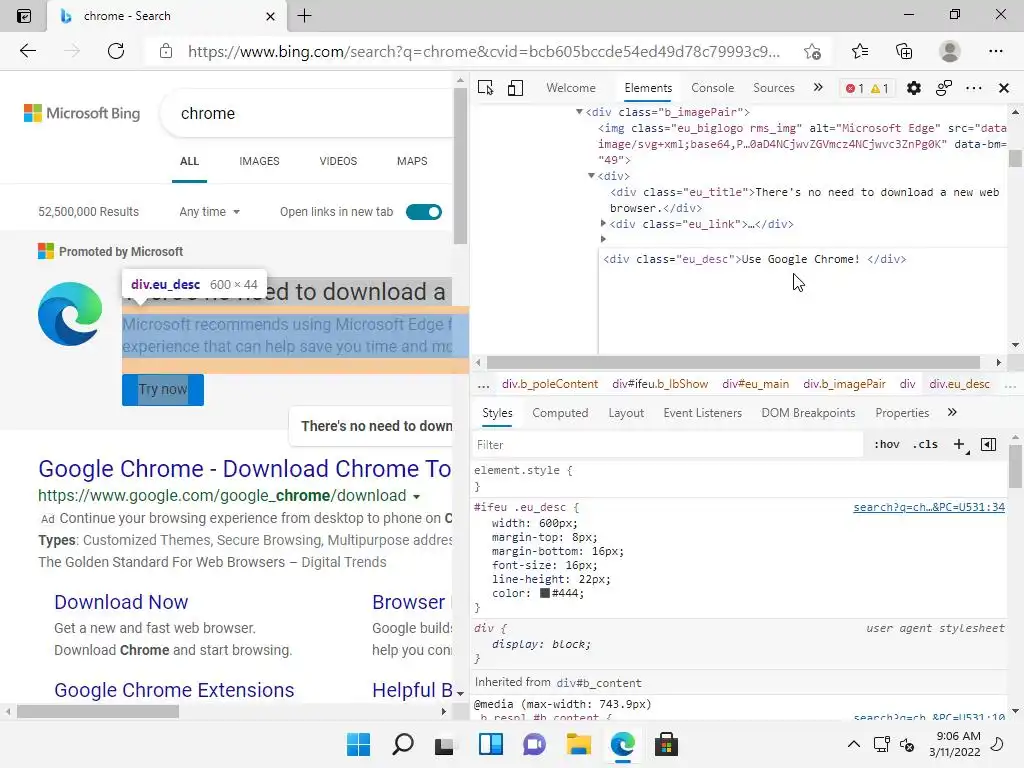This screenshot has width=1024, height=768.
Task: Select div.b_poleContent in breadcrumb
Action: (550, 384)
